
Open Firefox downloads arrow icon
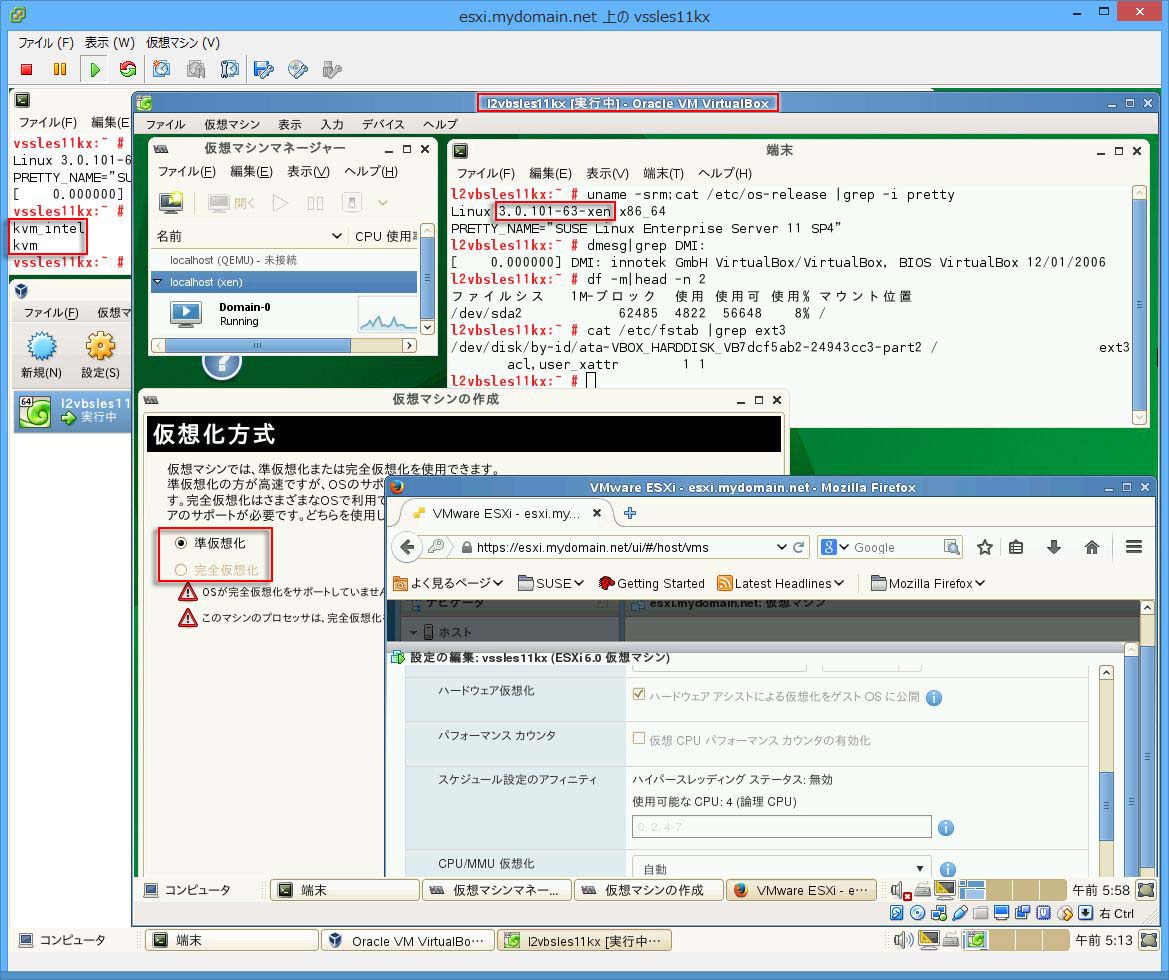pos(1054,547)
